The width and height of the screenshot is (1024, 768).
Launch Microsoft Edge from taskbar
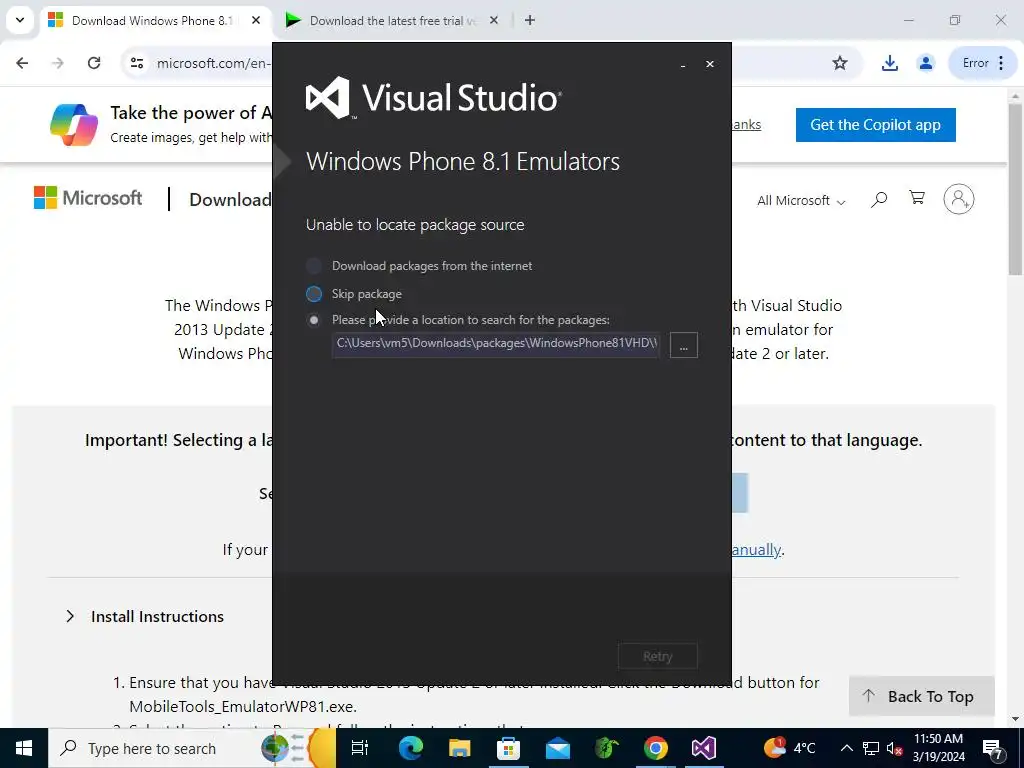click(410, 748)
